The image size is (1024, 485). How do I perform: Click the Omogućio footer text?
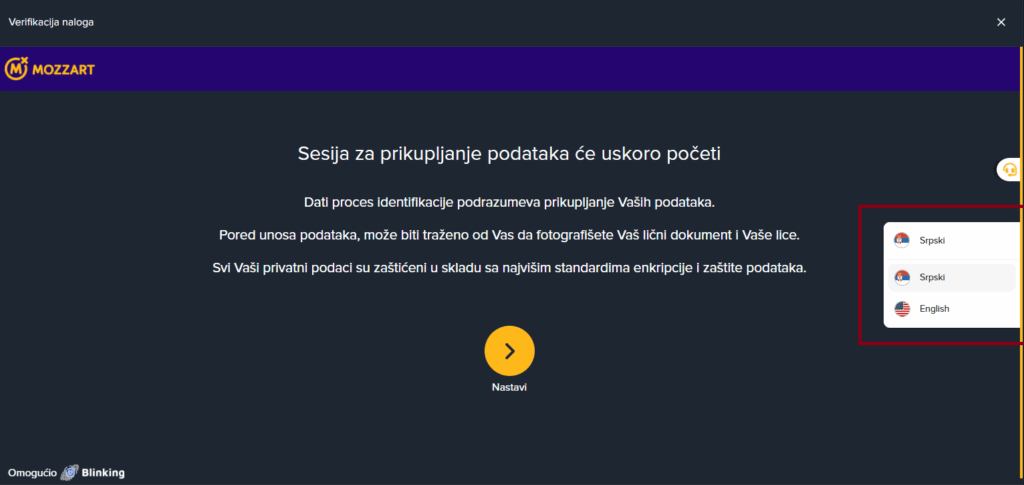click(x=33, y=473)
